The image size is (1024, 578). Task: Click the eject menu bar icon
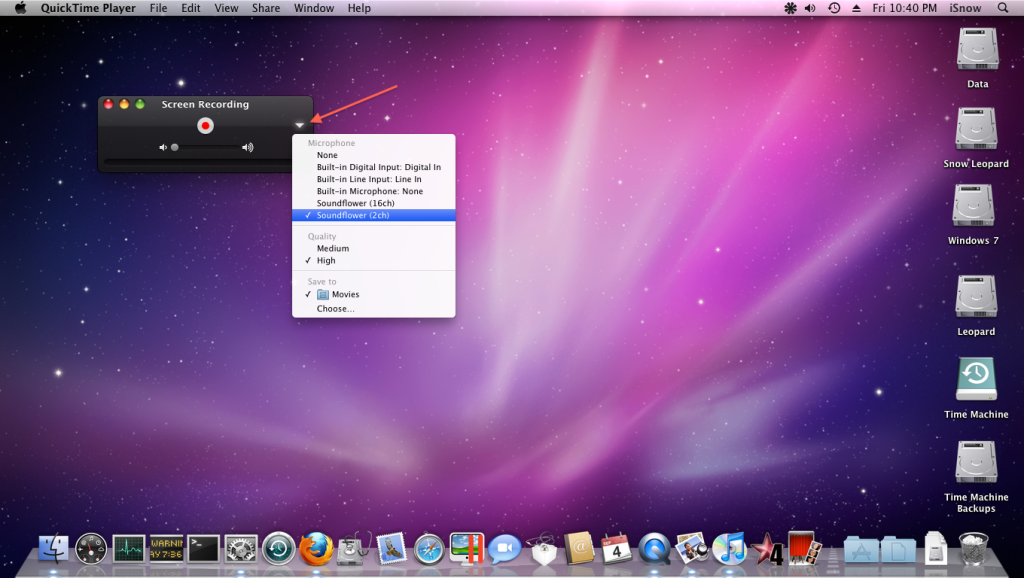(x=856, y=8)
